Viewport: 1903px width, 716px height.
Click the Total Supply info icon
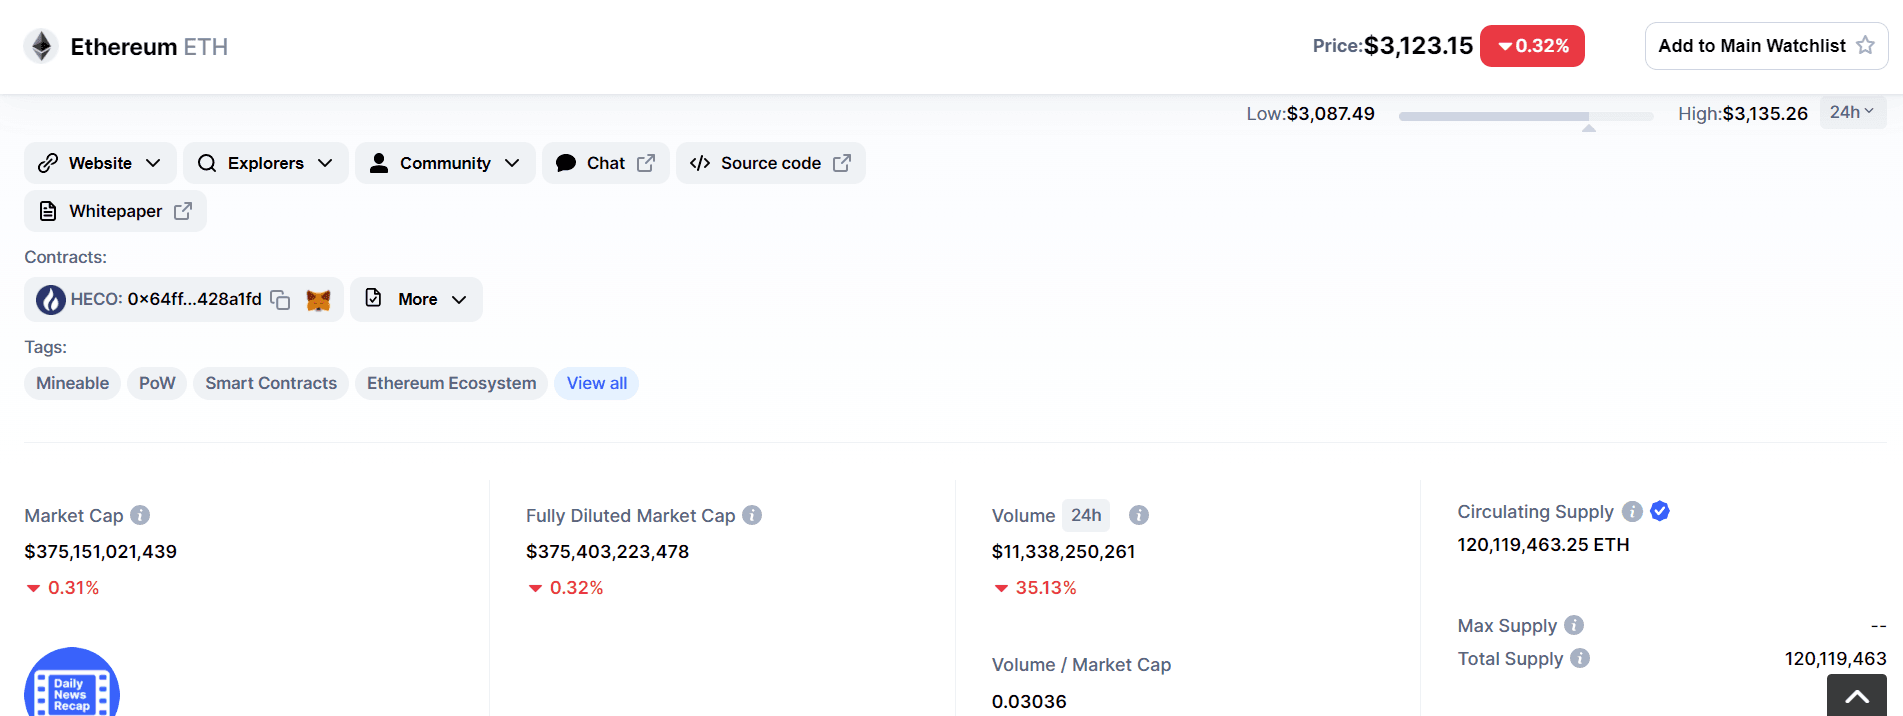[1580, 658]
